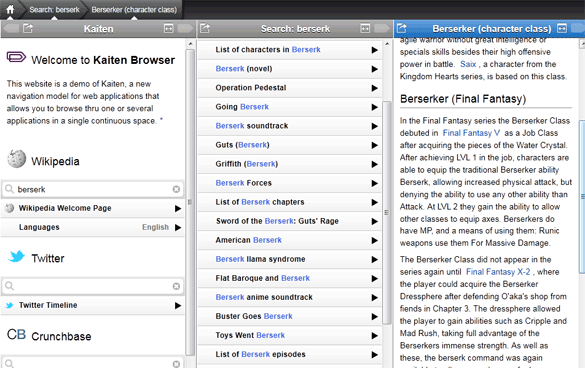The image size is (585, 368).
Task: Open the Languages English option
Action: (x=93, y=227)
